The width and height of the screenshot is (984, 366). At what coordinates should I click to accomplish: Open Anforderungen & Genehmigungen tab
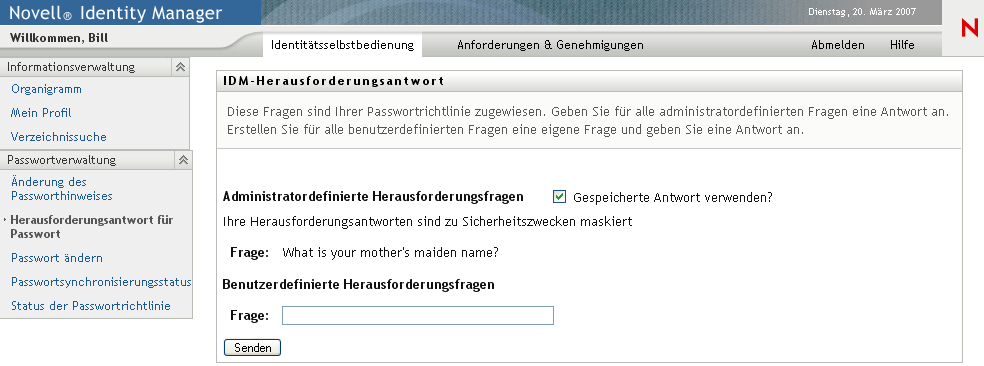point(550,45)
